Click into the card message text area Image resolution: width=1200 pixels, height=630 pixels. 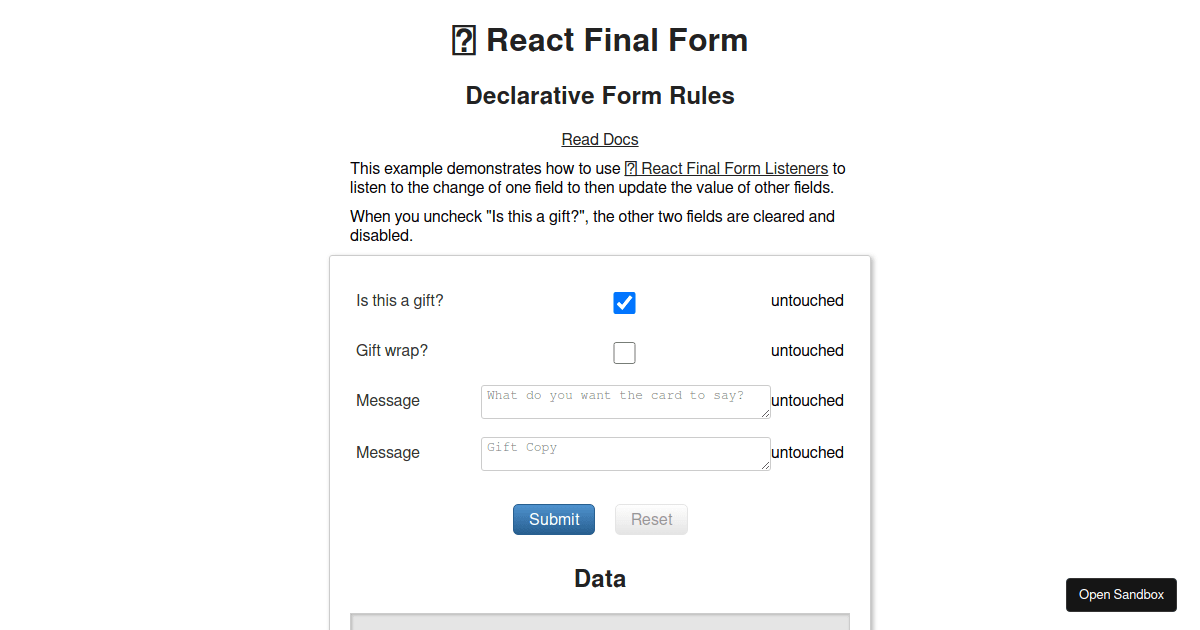tap(620, 401)
